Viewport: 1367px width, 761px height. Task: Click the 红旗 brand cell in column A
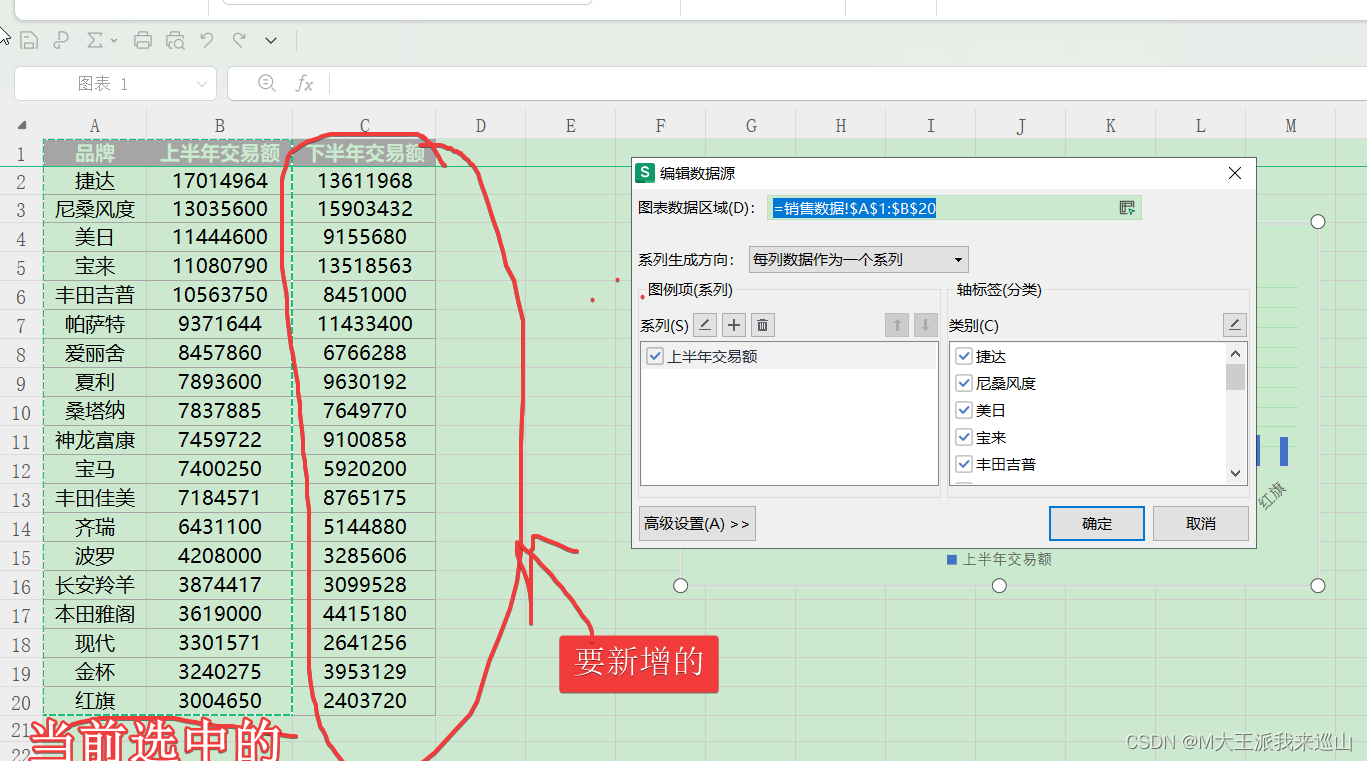coord(95,701)
